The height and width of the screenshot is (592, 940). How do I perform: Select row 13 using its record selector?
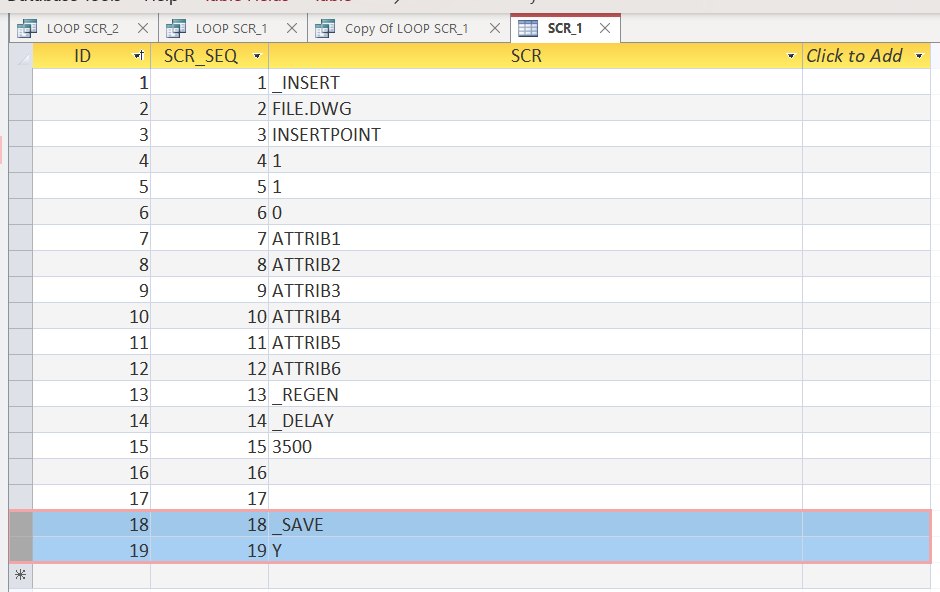coord(21,394)
